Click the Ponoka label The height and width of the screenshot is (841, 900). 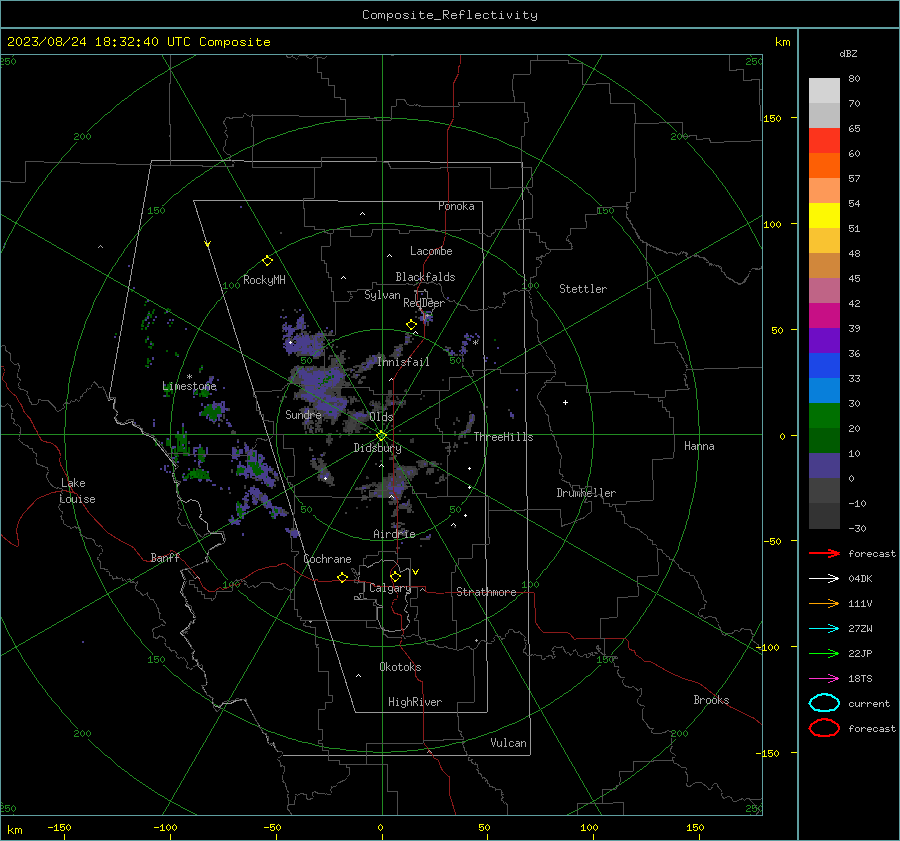(456, 206)
